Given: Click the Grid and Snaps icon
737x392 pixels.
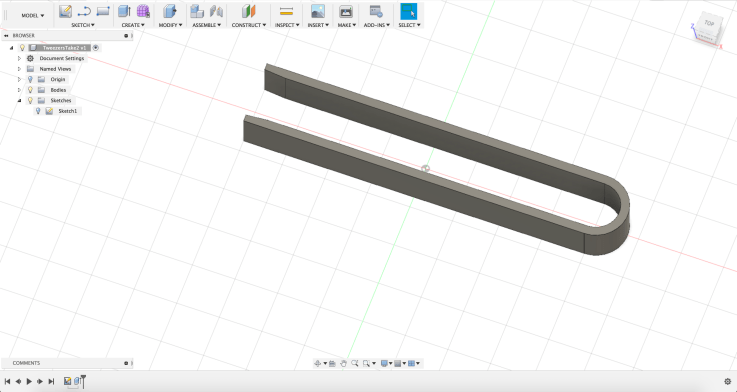Looking at the screenshot, I should (x=398, y=363).
